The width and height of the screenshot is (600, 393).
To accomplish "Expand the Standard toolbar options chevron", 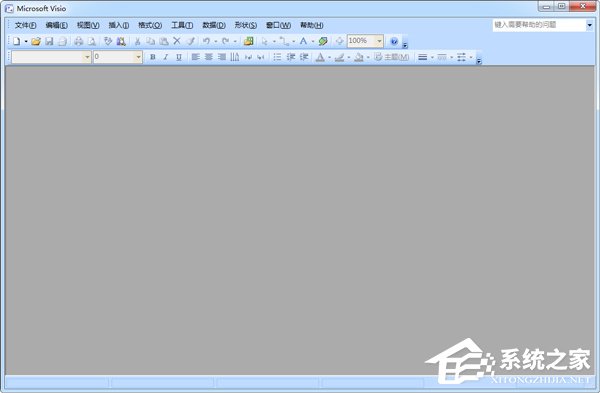I will click(405, 45).
